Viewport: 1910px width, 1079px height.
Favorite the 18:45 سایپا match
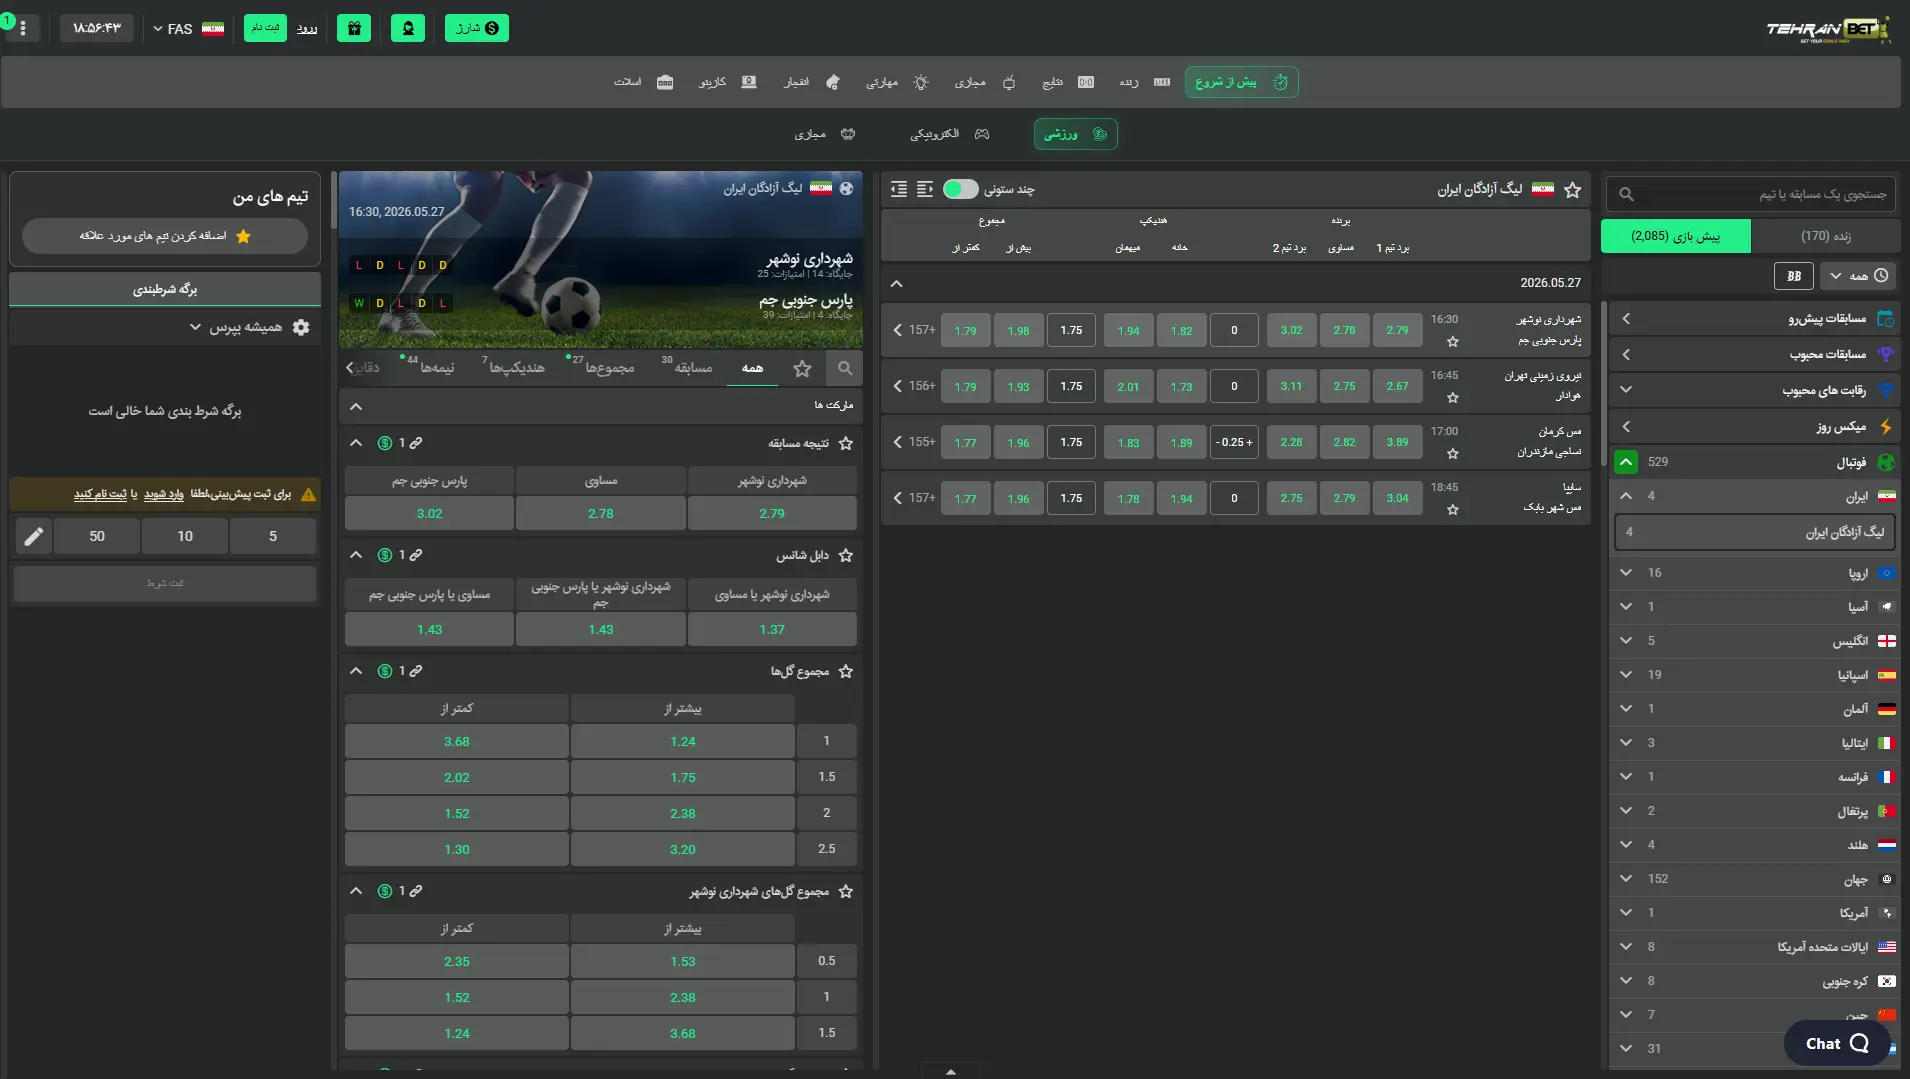click(x=1453, y=510)
